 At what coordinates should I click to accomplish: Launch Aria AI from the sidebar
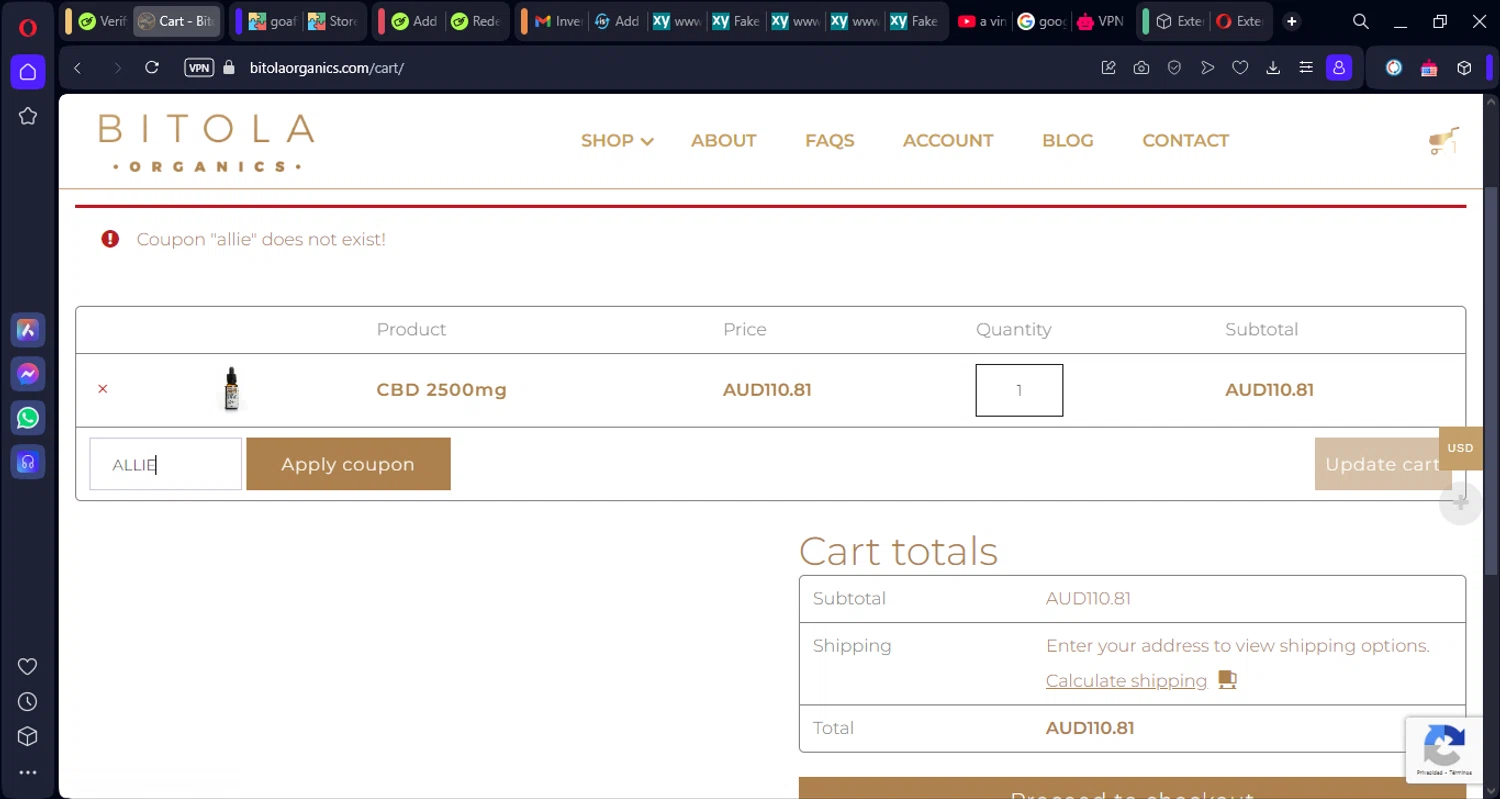28,330
